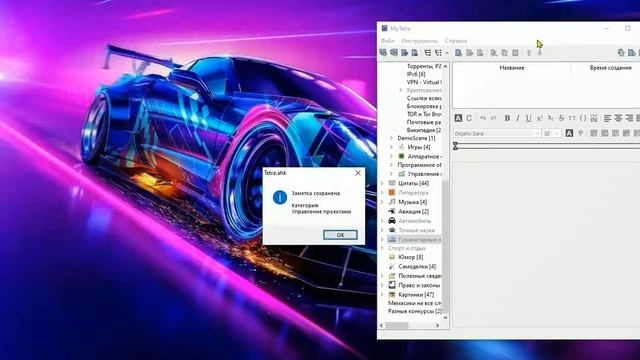This screenshot has height=360, width=640.
Task: Close the Tetra.ahk message dialog
Action: click(x=358, y=173)
